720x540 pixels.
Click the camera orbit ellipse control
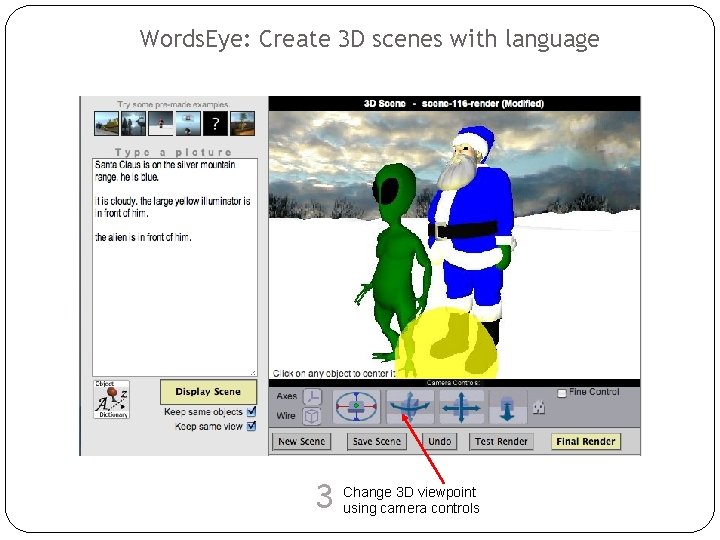click(356, 406)
